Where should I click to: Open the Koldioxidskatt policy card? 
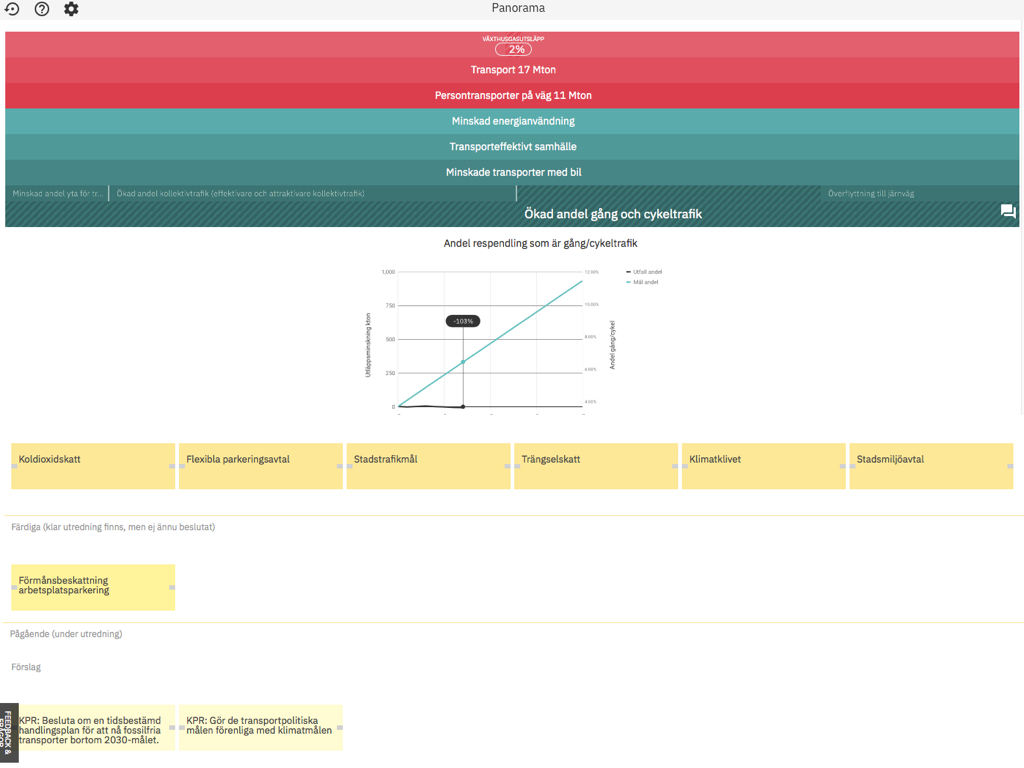tap(93, 466)
